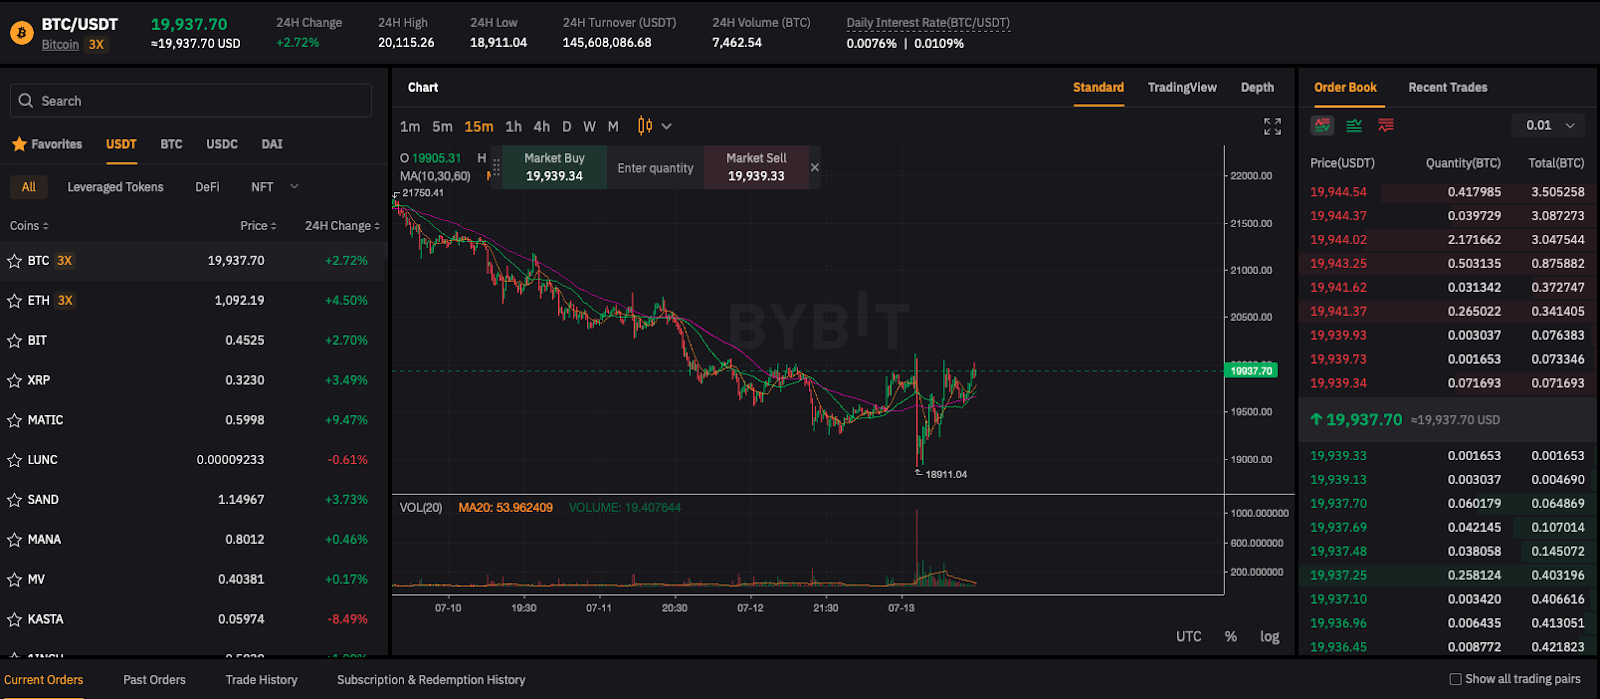Open the Trade History tab

pyautogui.click(x=261, y=680)
